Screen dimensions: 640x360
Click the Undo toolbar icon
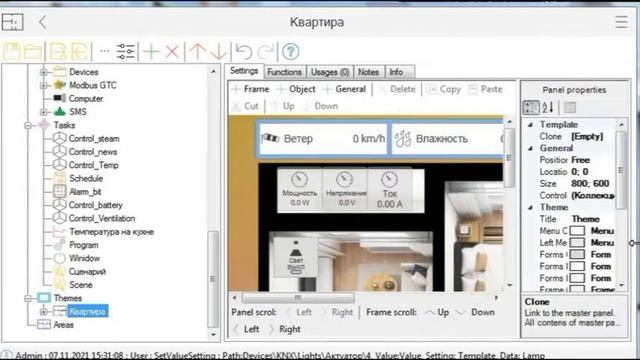[x=244, y=51]
